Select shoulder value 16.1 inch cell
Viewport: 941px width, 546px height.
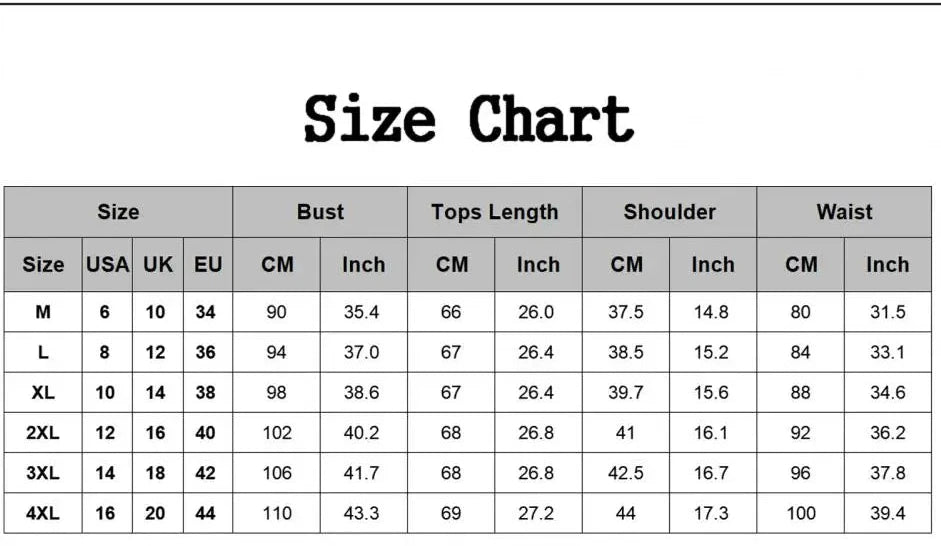pyautogui.click(x=712, y=433)
